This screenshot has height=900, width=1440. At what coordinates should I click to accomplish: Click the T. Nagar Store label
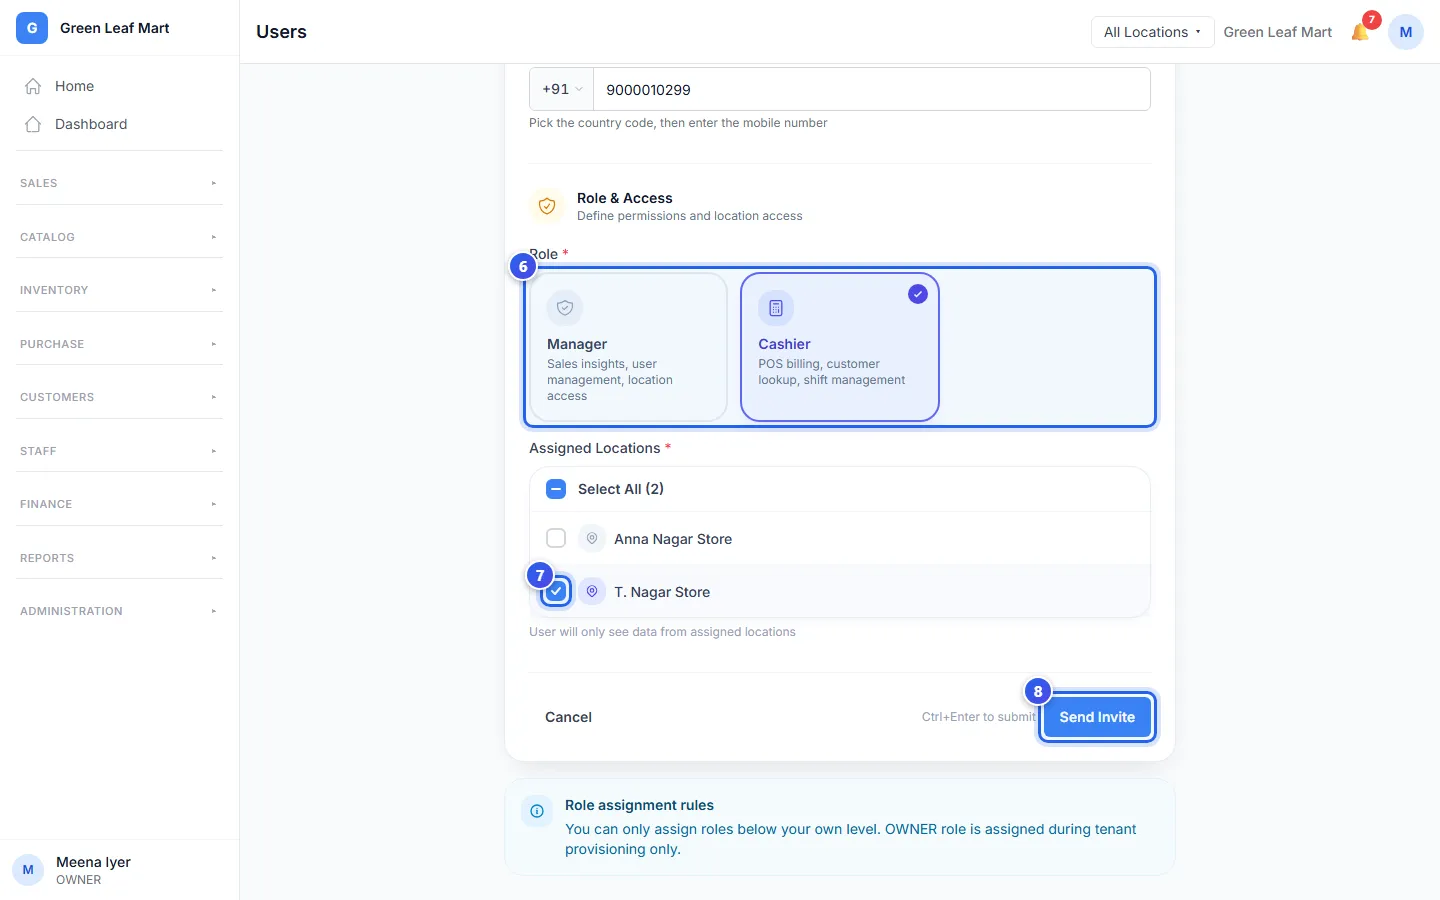pyautogui.click(x=662, y=592)
